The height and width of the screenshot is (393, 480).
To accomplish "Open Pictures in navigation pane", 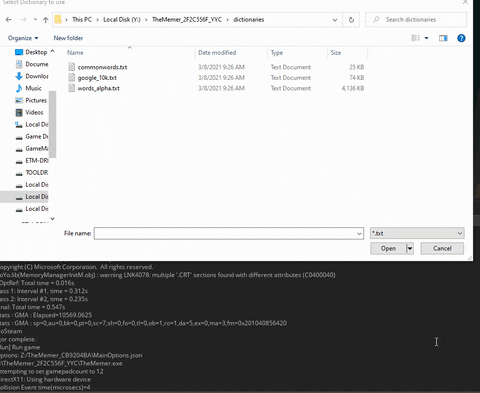I will (x=36, y=100).
